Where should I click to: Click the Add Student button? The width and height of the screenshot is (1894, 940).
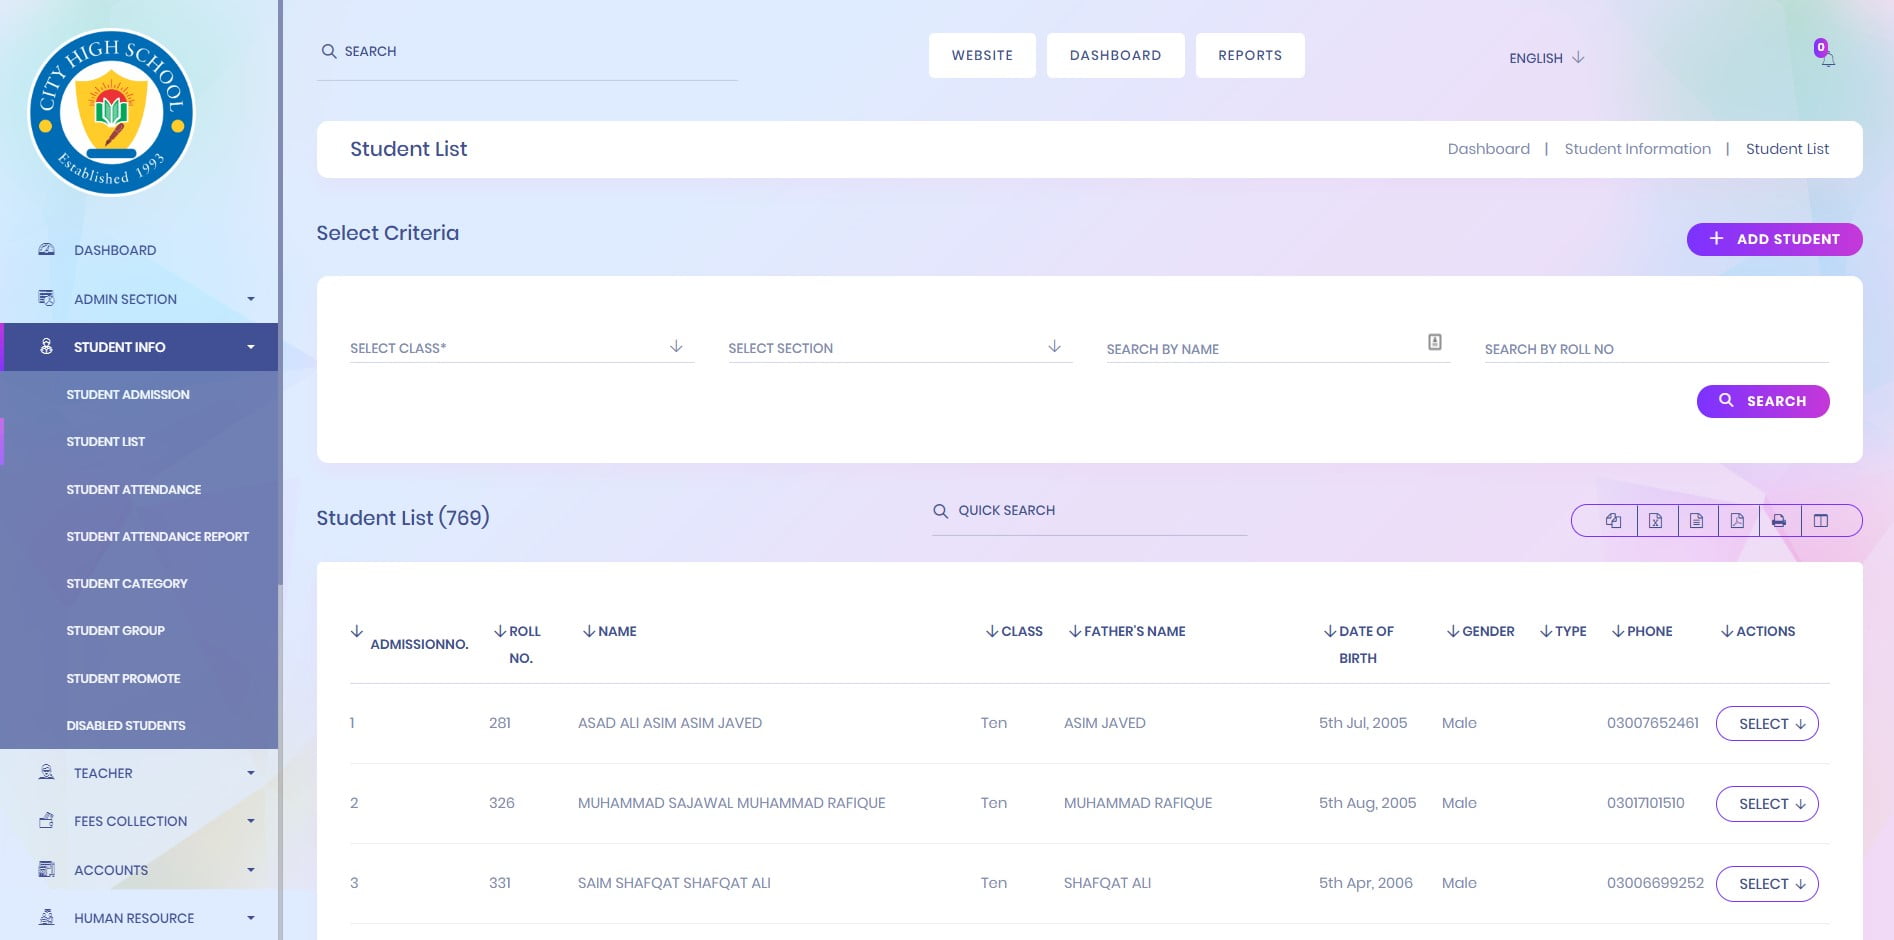(x=1774, y=239)
